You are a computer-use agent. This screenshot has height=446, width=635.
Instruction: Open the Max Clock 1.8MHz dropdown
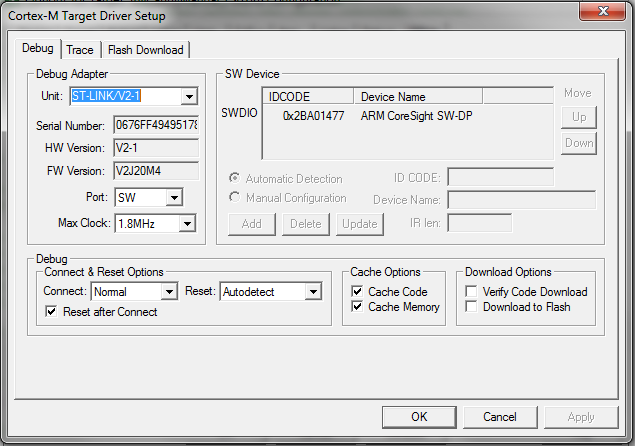pyautogui.click(x=188, y=224)
